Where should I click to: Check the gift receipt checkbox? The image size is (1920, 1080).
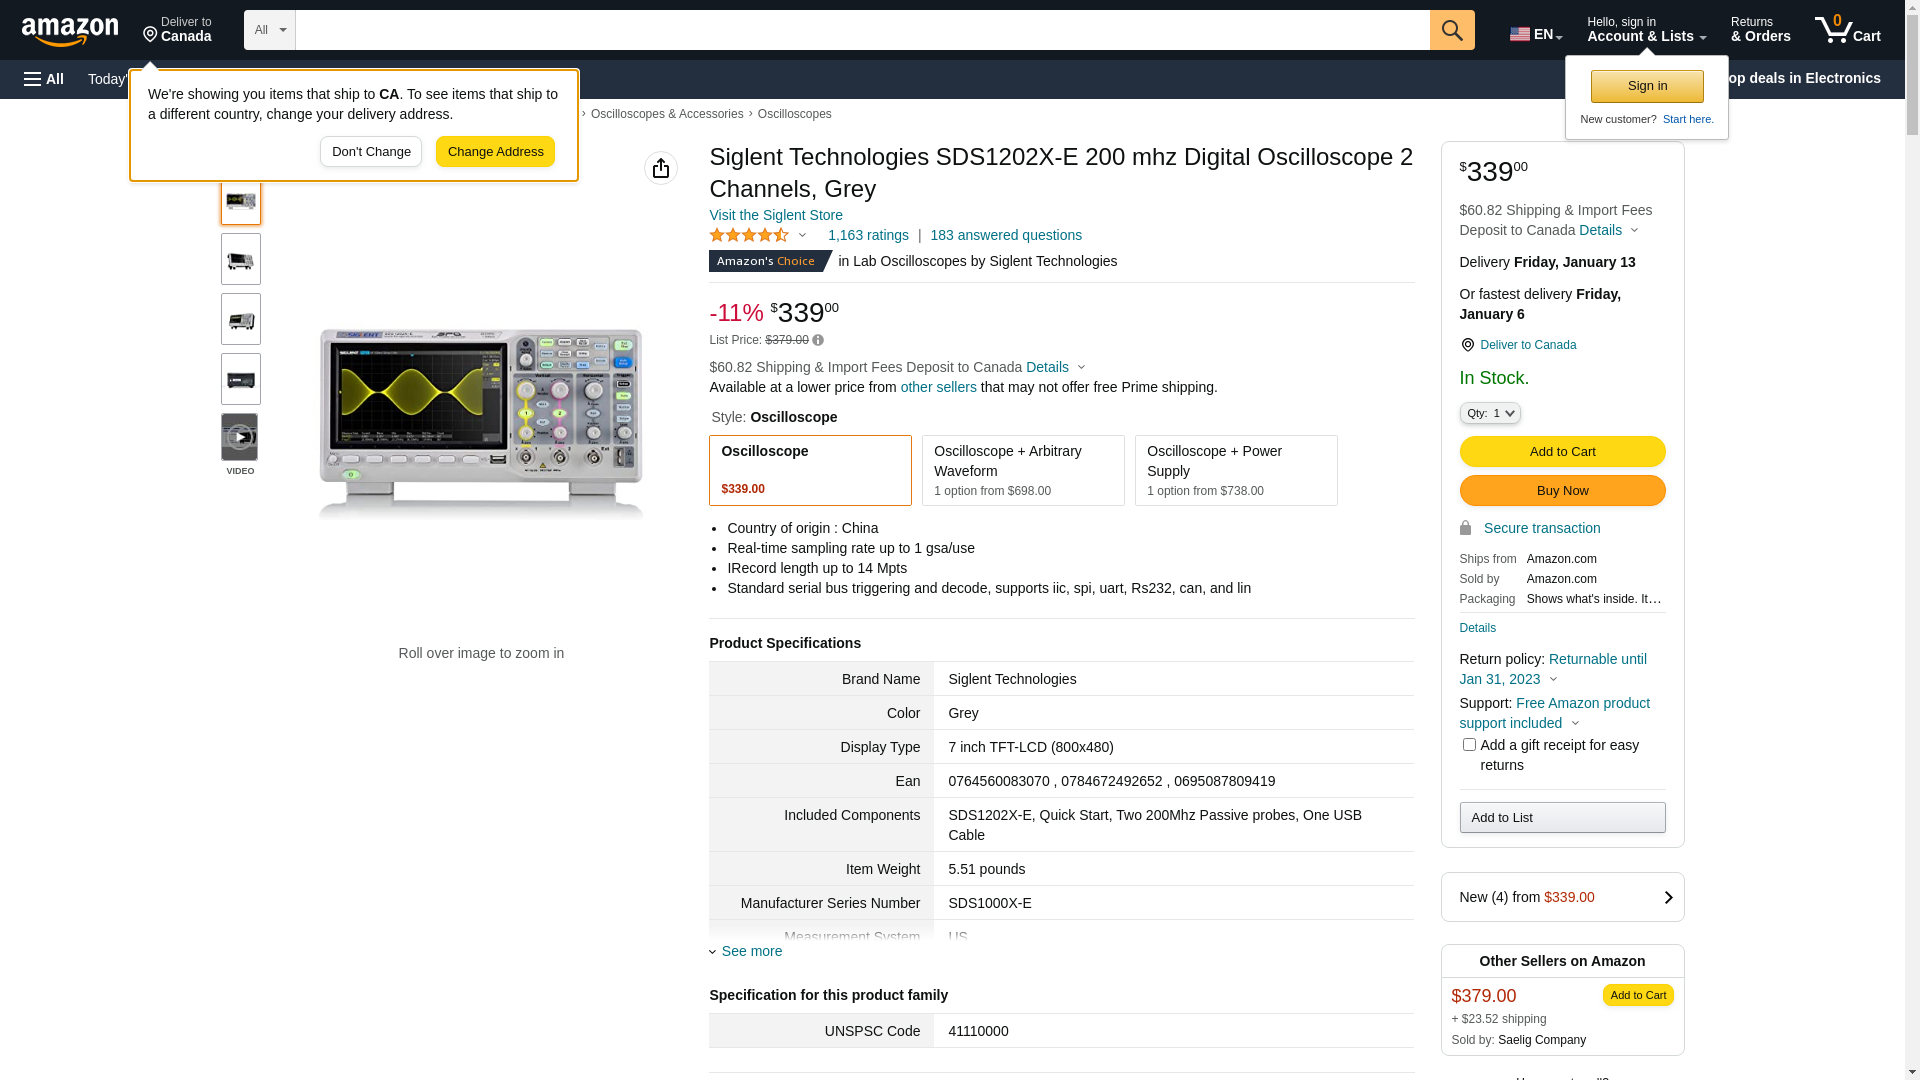point(1469,745)
